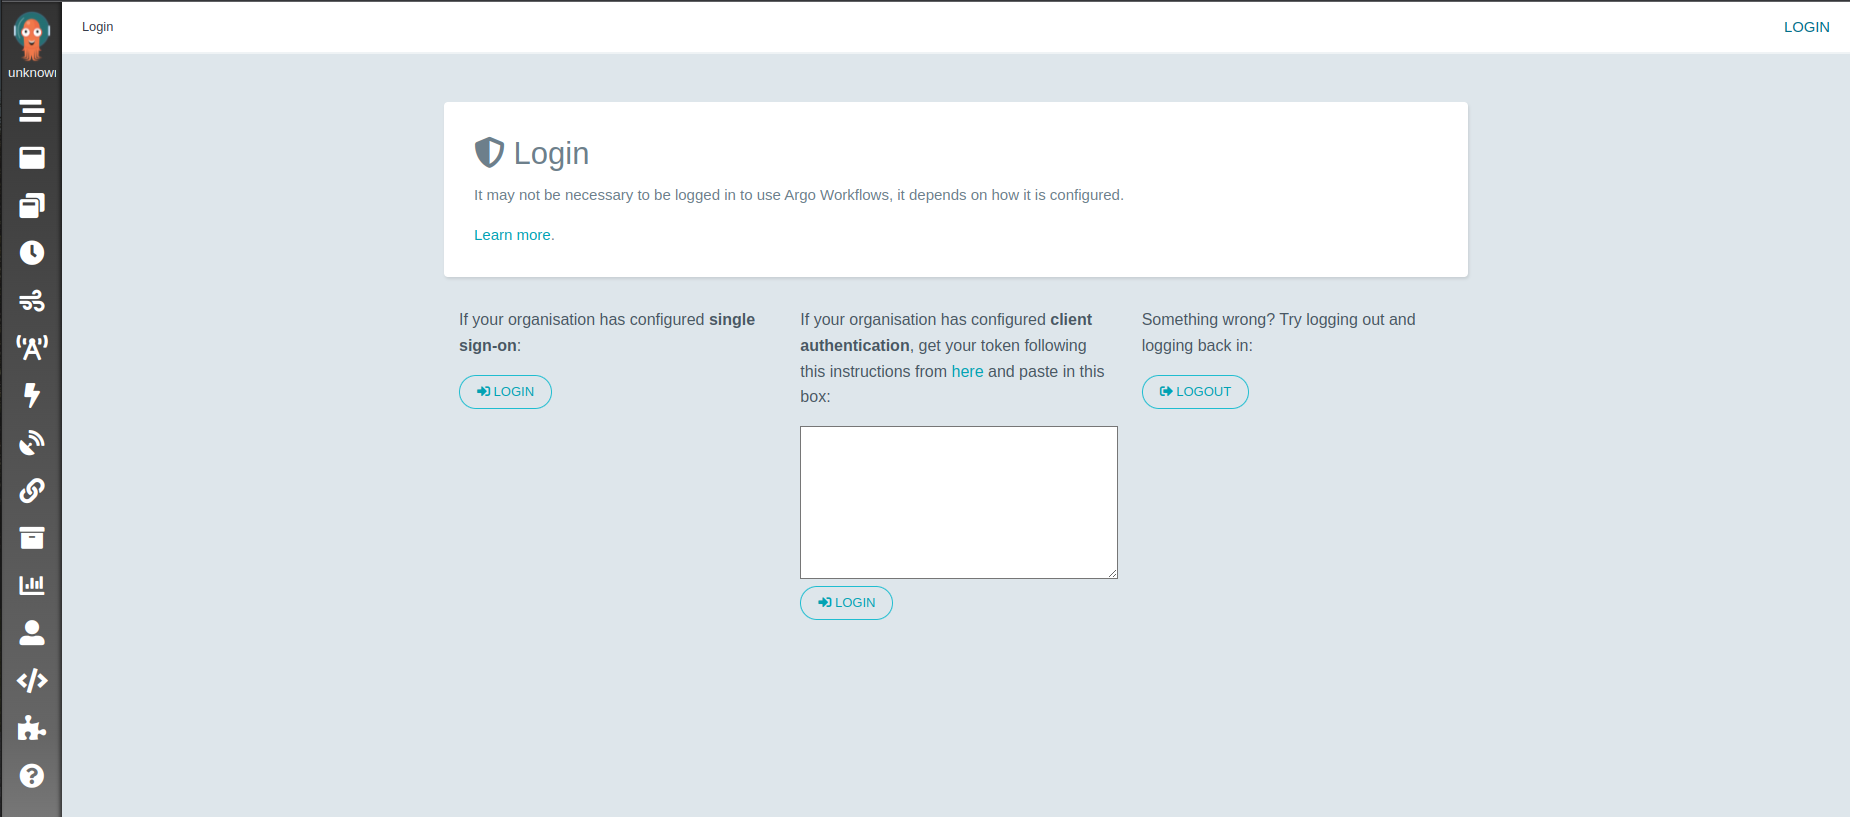The image size is (1850, 817).
Task: Click the satellite dish icon in sidebar
Action: [32, 443]
